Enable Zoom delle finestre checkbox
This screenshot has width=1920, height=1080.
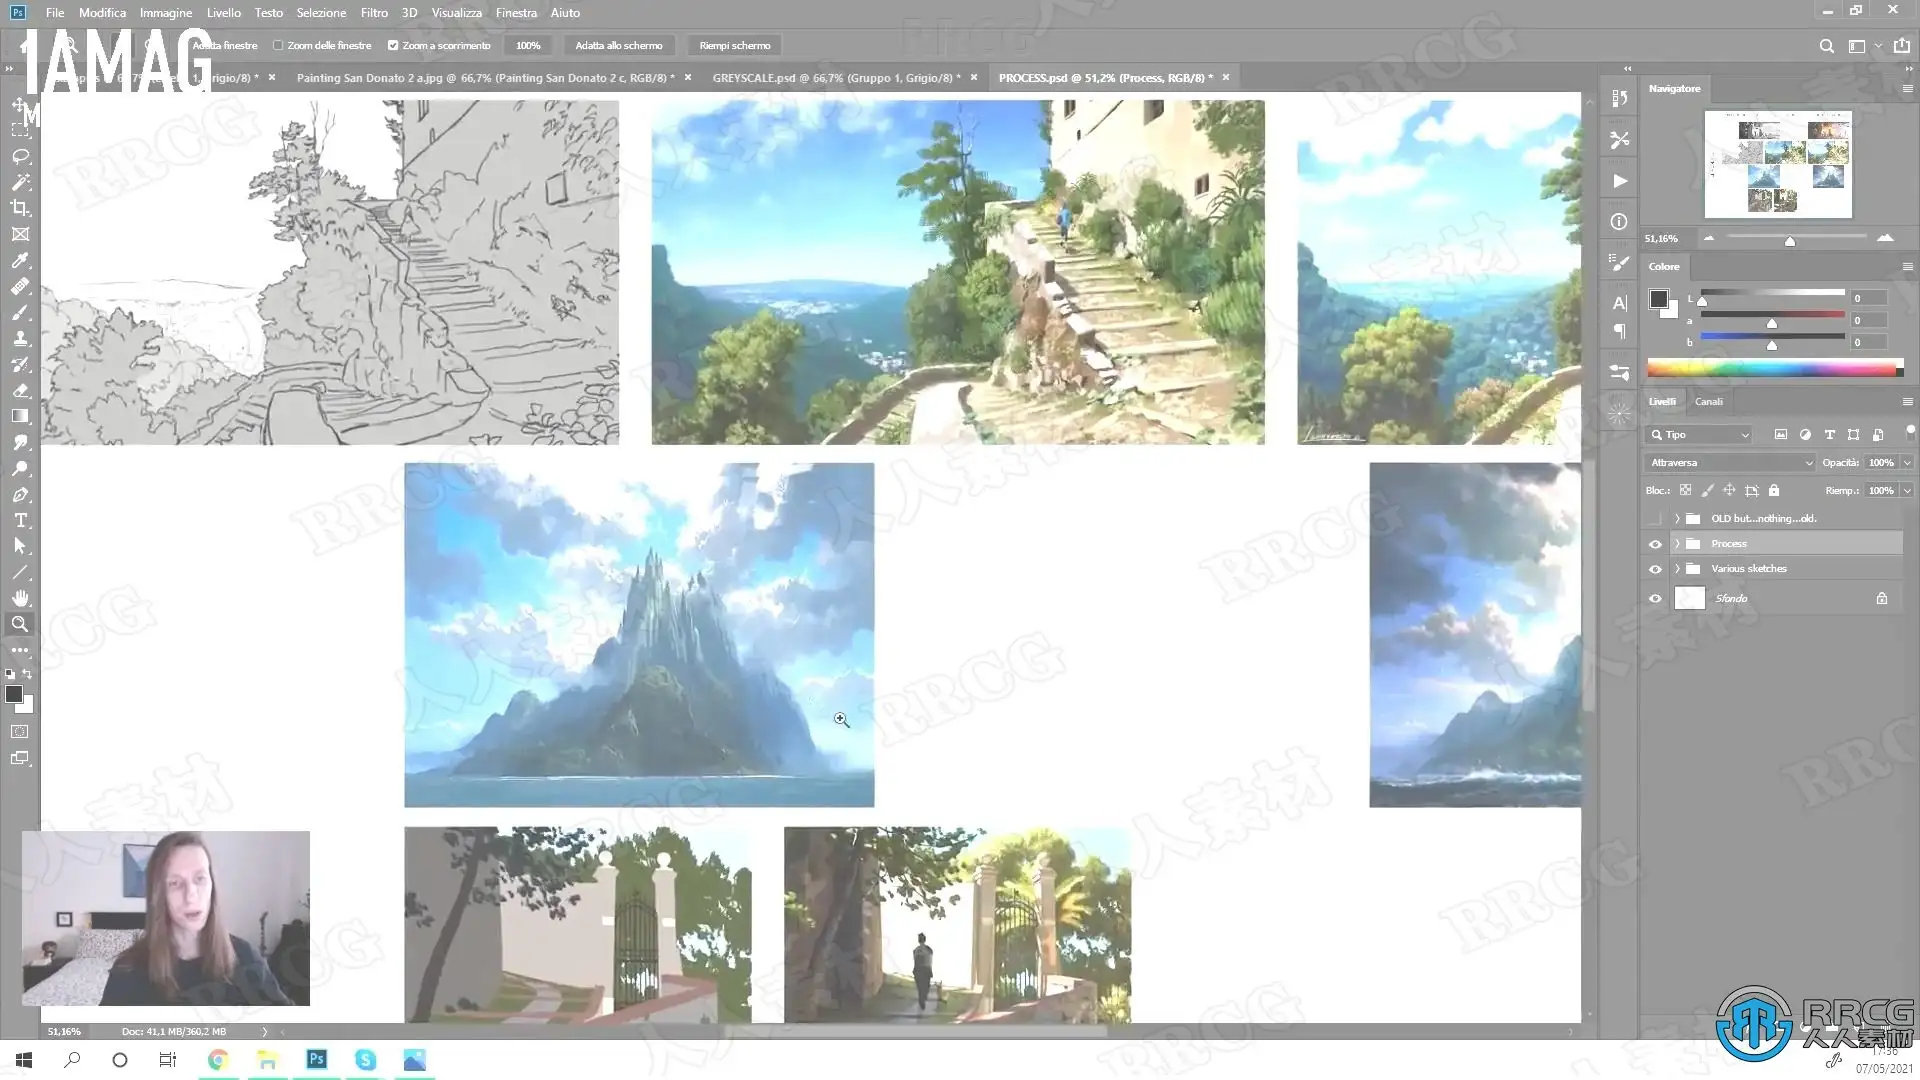(278, 46)
